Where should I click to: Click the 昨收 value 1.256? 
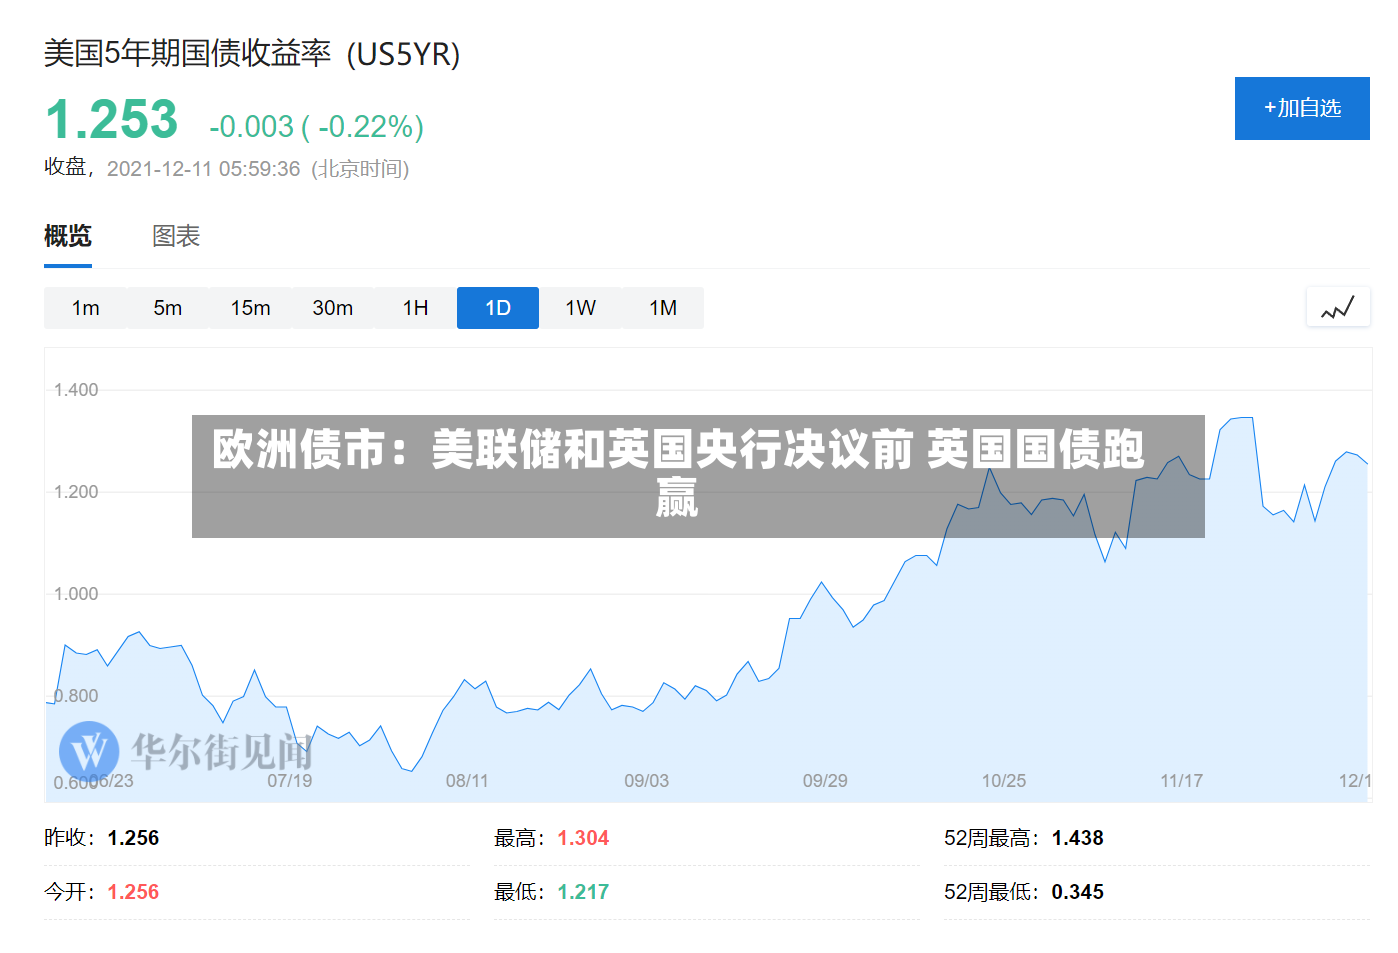tap(133, 838)
